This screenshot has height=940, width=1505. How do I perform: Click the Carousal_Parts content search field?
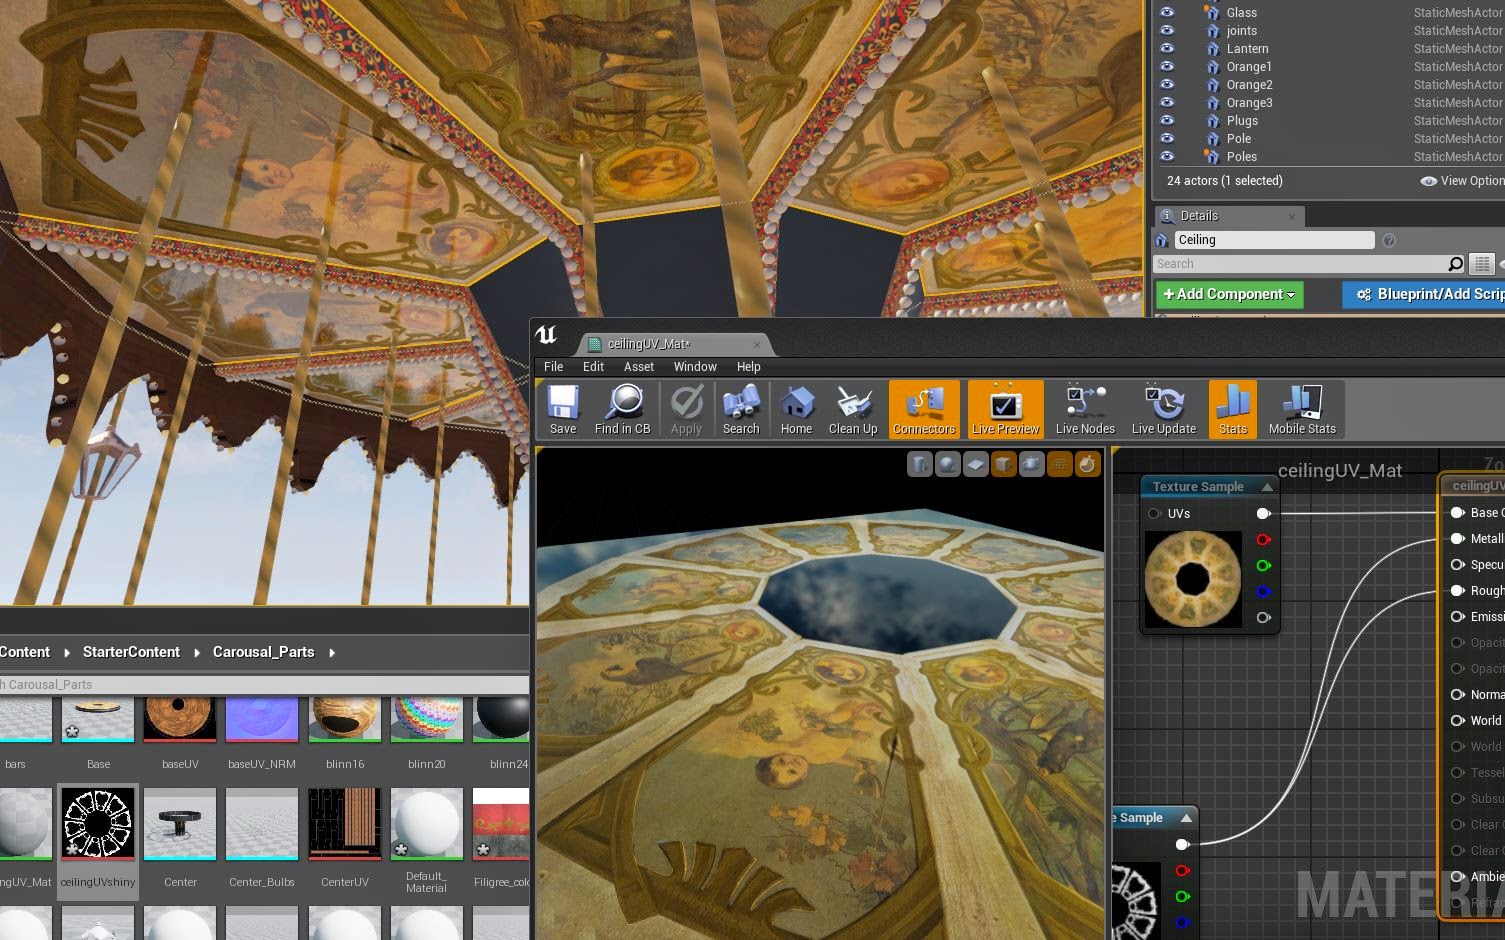click(264, 685)
